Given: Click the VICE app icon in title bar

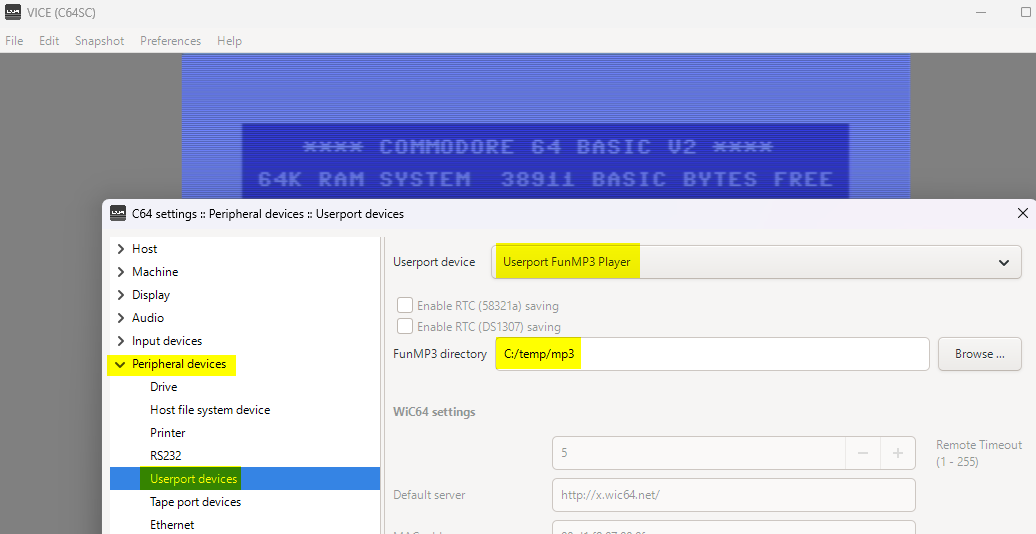Looking at the screenshot, I should tap(13, 13).
